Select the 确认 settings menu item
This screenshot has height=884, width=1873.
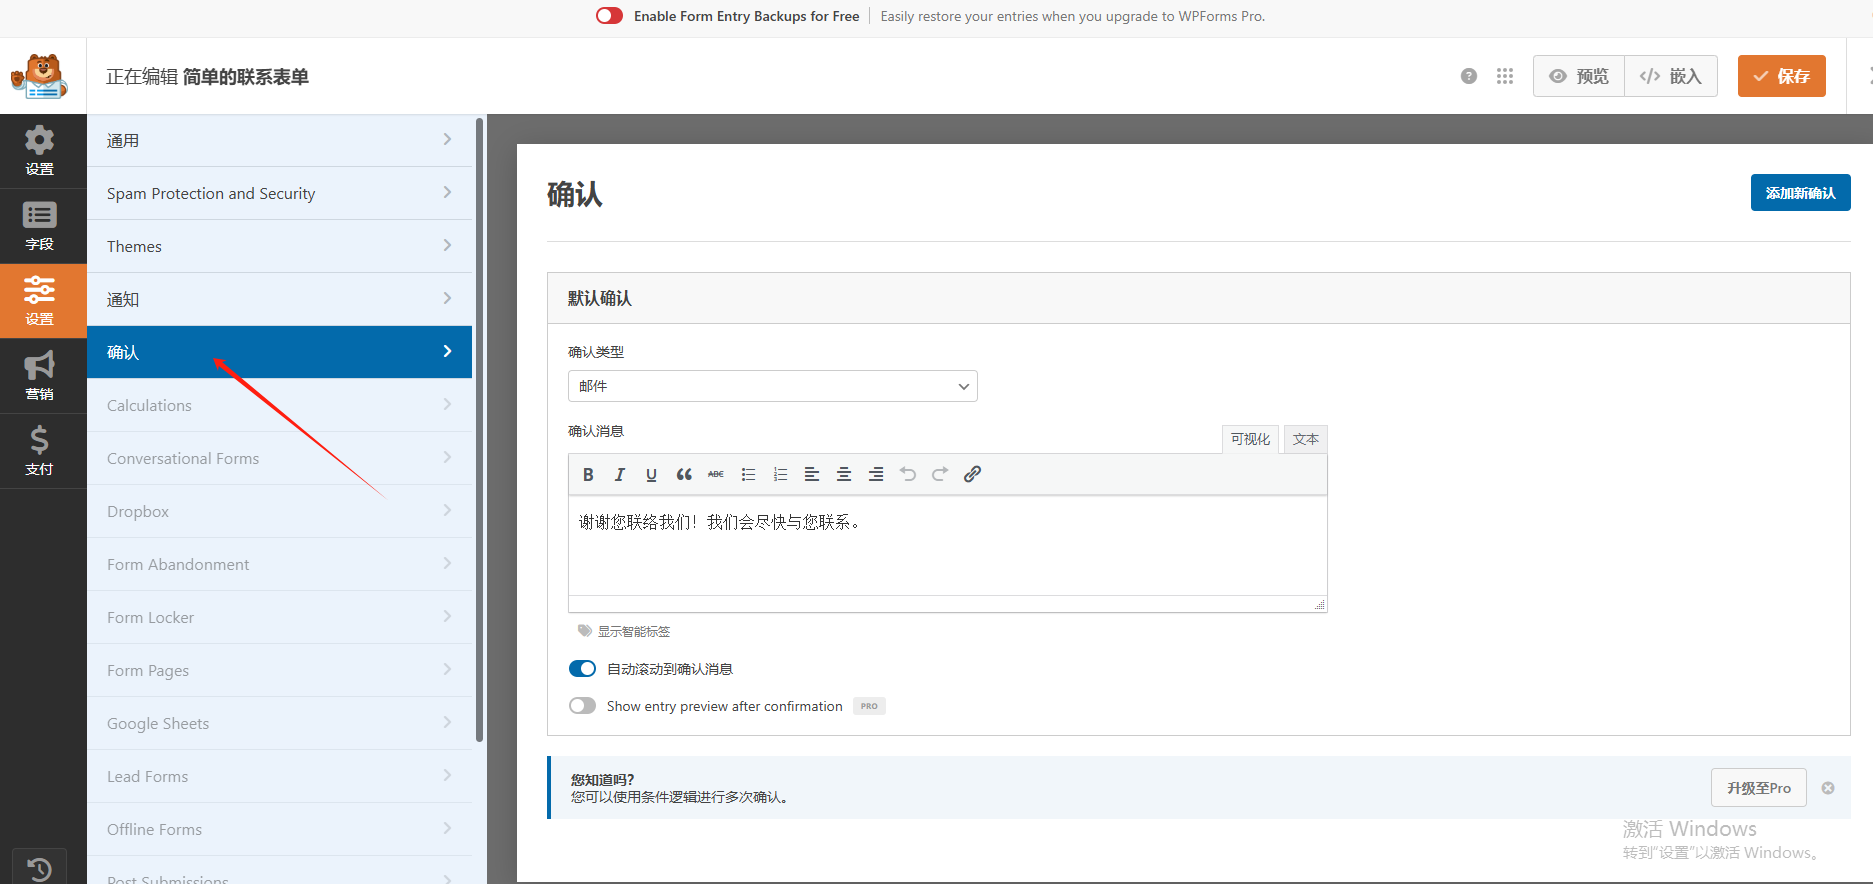coord(279,352)
